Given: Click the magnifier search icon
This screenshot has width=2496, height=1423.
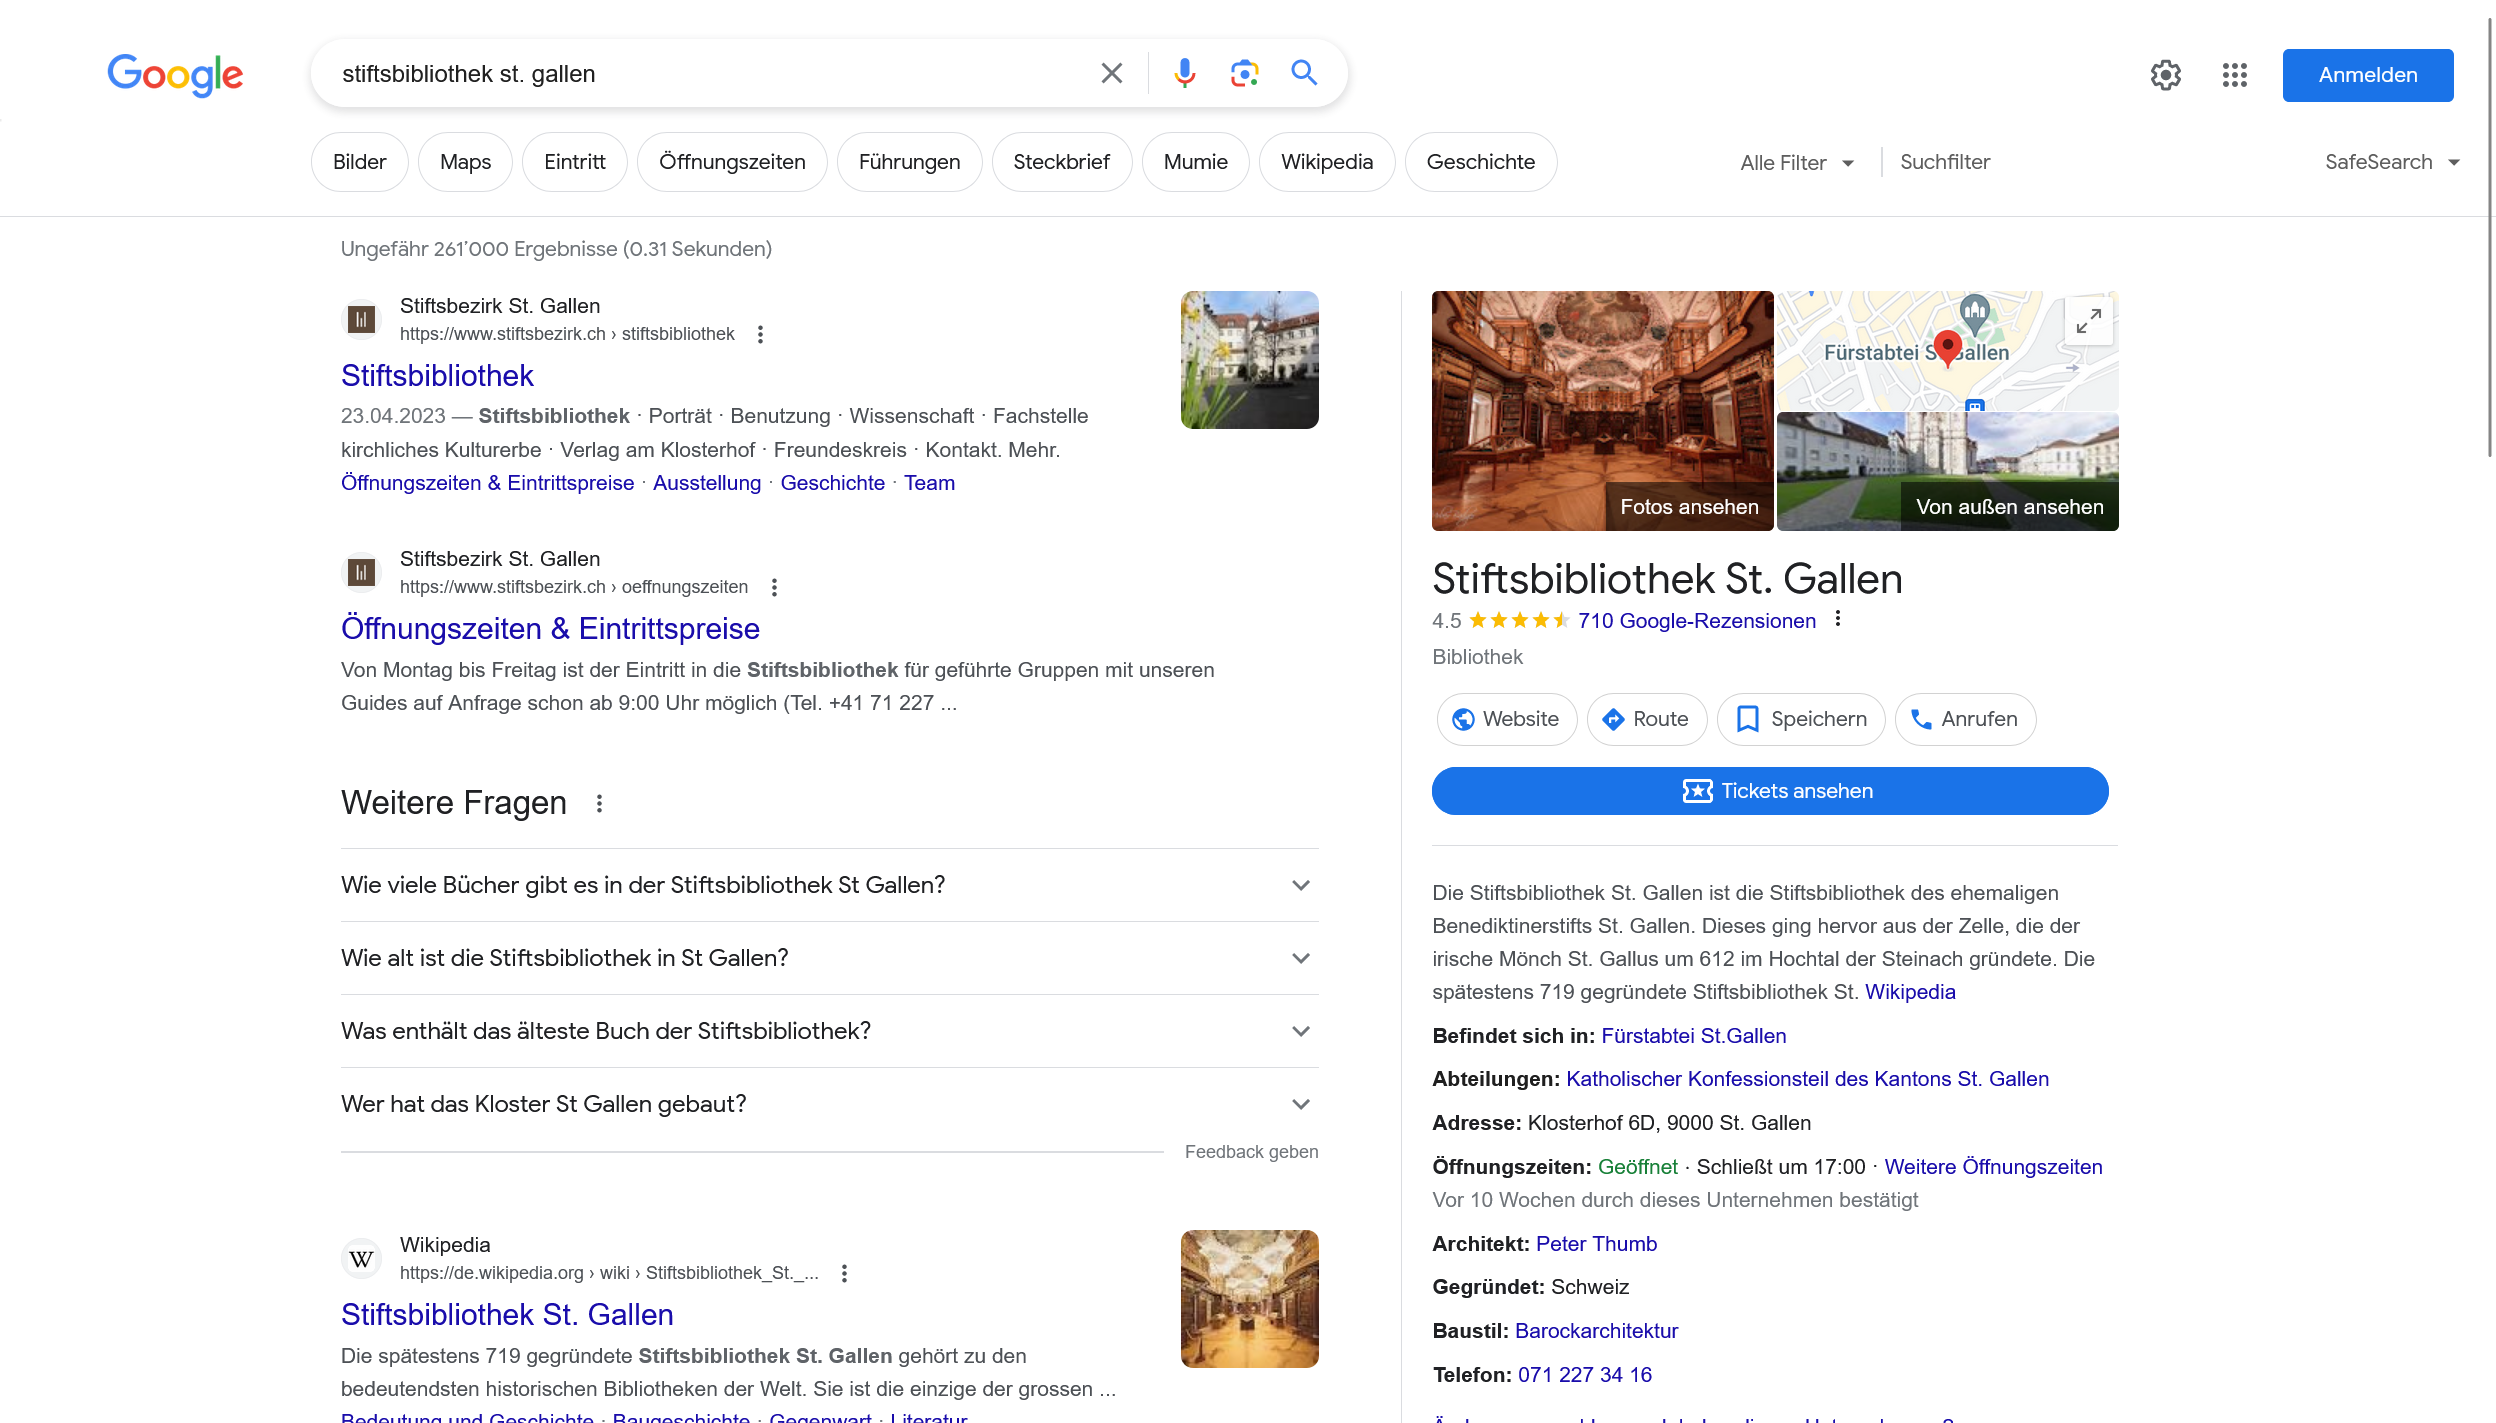Looking at the screenshot, I should [x=1304, y=73].
